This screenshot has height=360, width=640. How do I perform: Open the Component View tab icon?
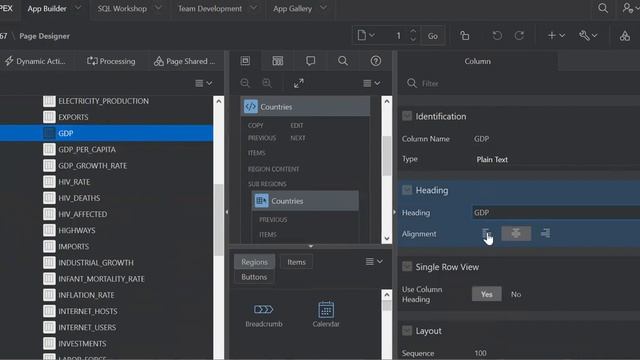tap(278, 61)
